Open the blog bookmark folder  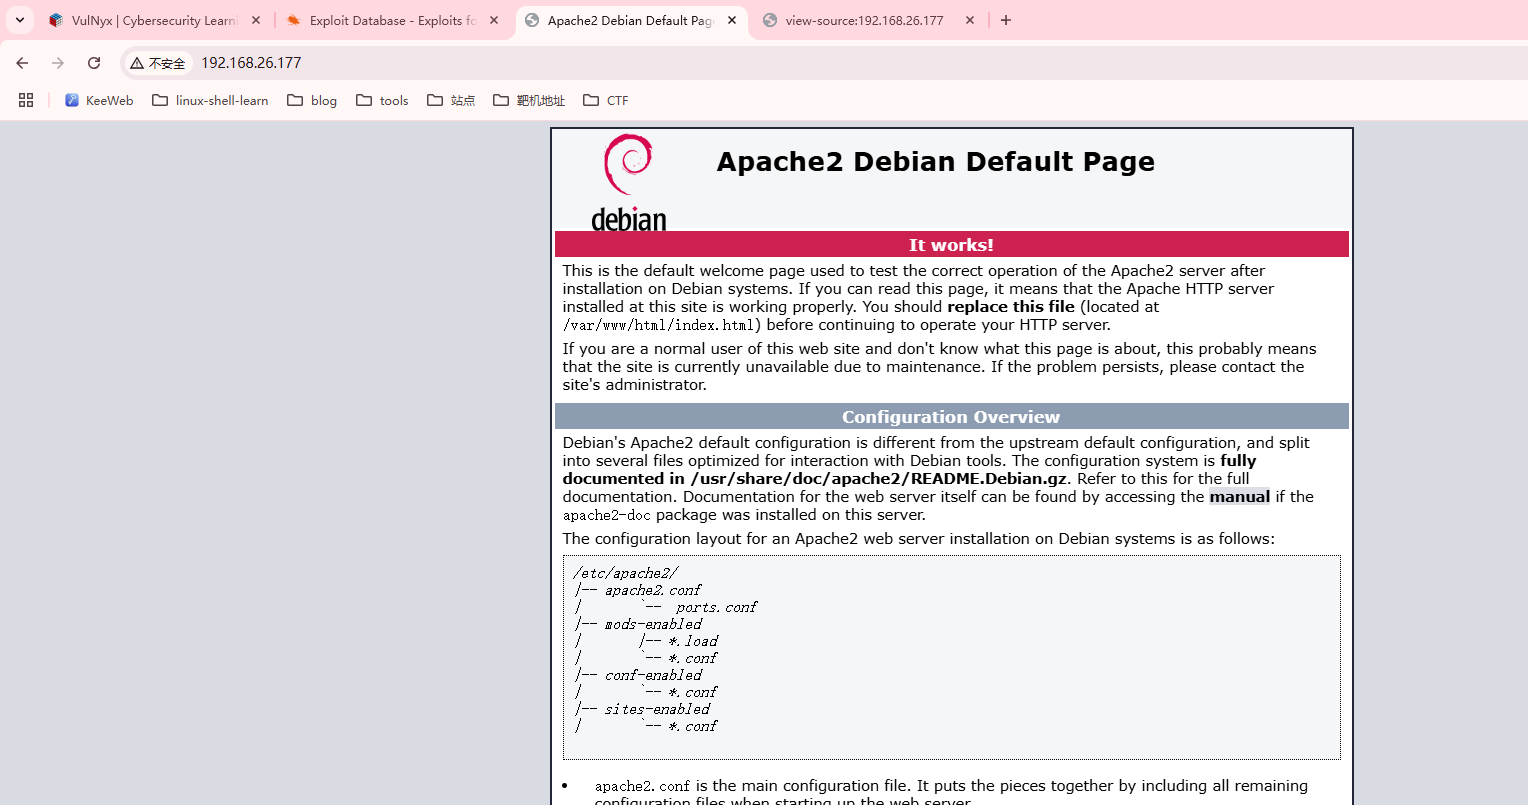click(x=312, y=100)
